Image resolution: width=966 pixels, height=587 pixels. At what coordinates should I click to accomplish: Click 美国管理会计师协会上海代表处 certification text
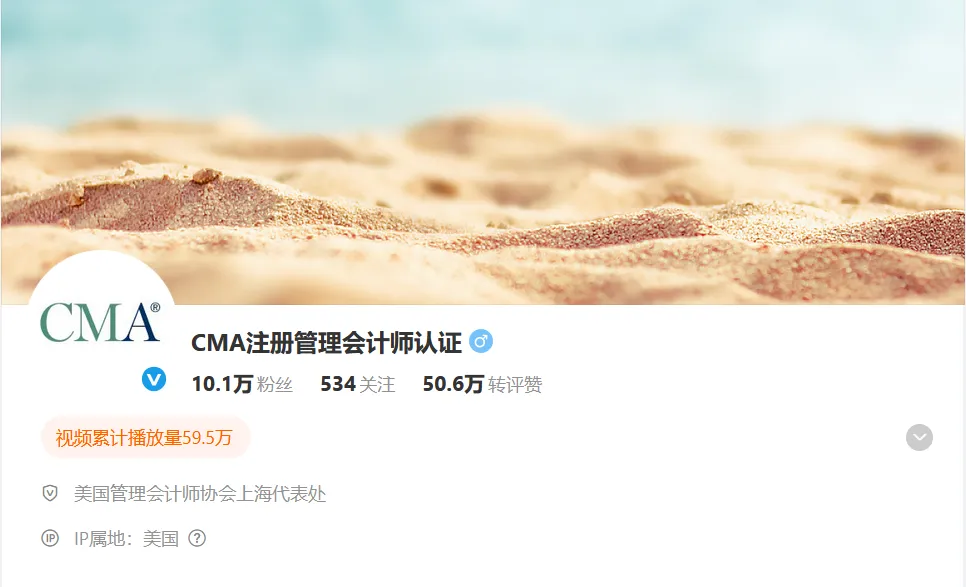(200, 494)
